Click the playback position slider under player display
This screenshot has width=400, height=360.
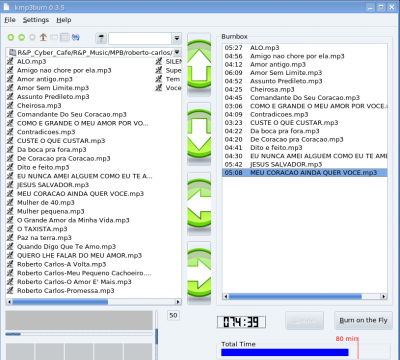(79, 334)
